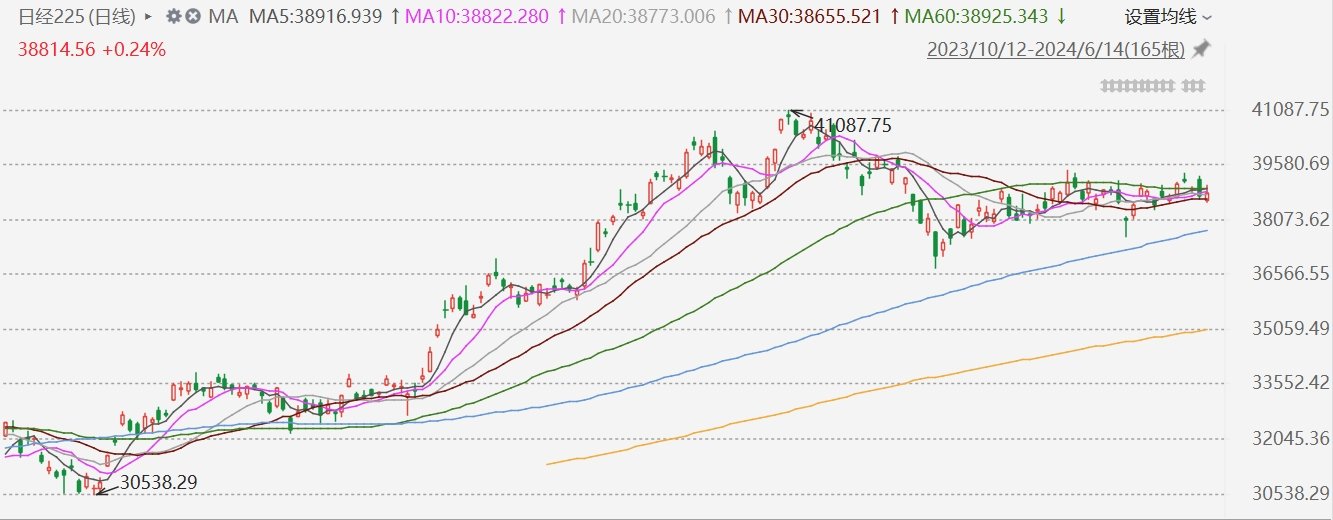Click the 30538.29 low price marker
This screenshot has height=520, width=1333.
tap(158, 483)
